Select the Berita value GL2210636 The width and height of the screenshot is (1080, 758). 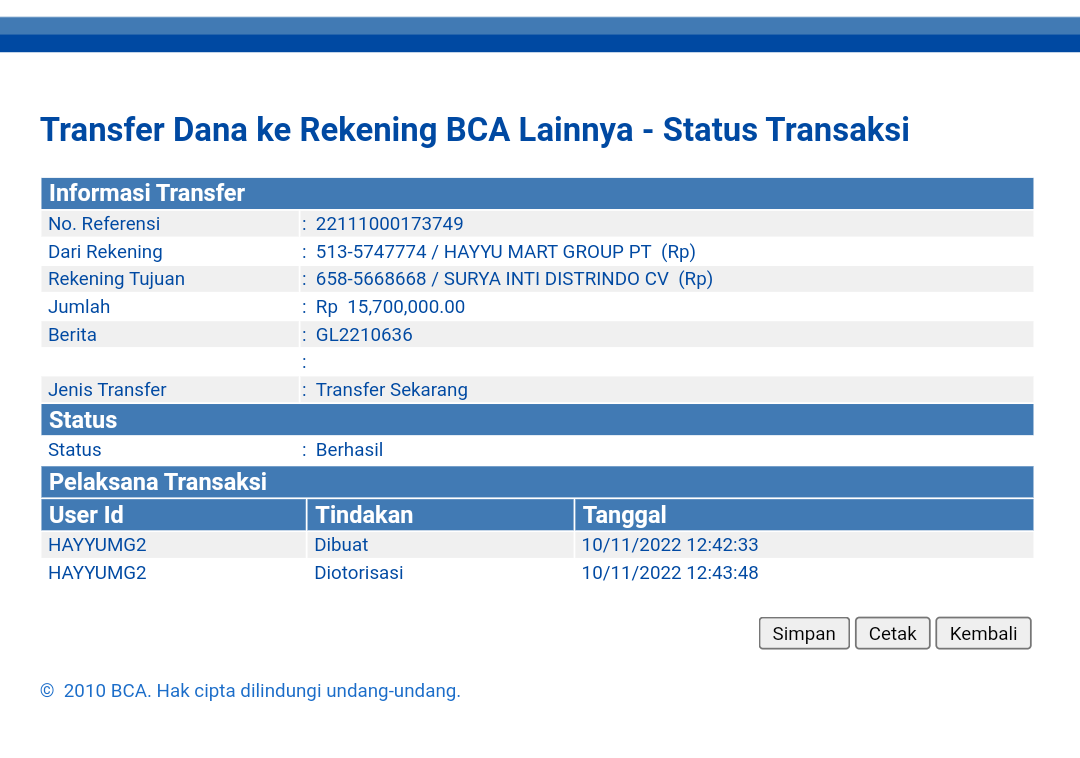coord(364,335)
